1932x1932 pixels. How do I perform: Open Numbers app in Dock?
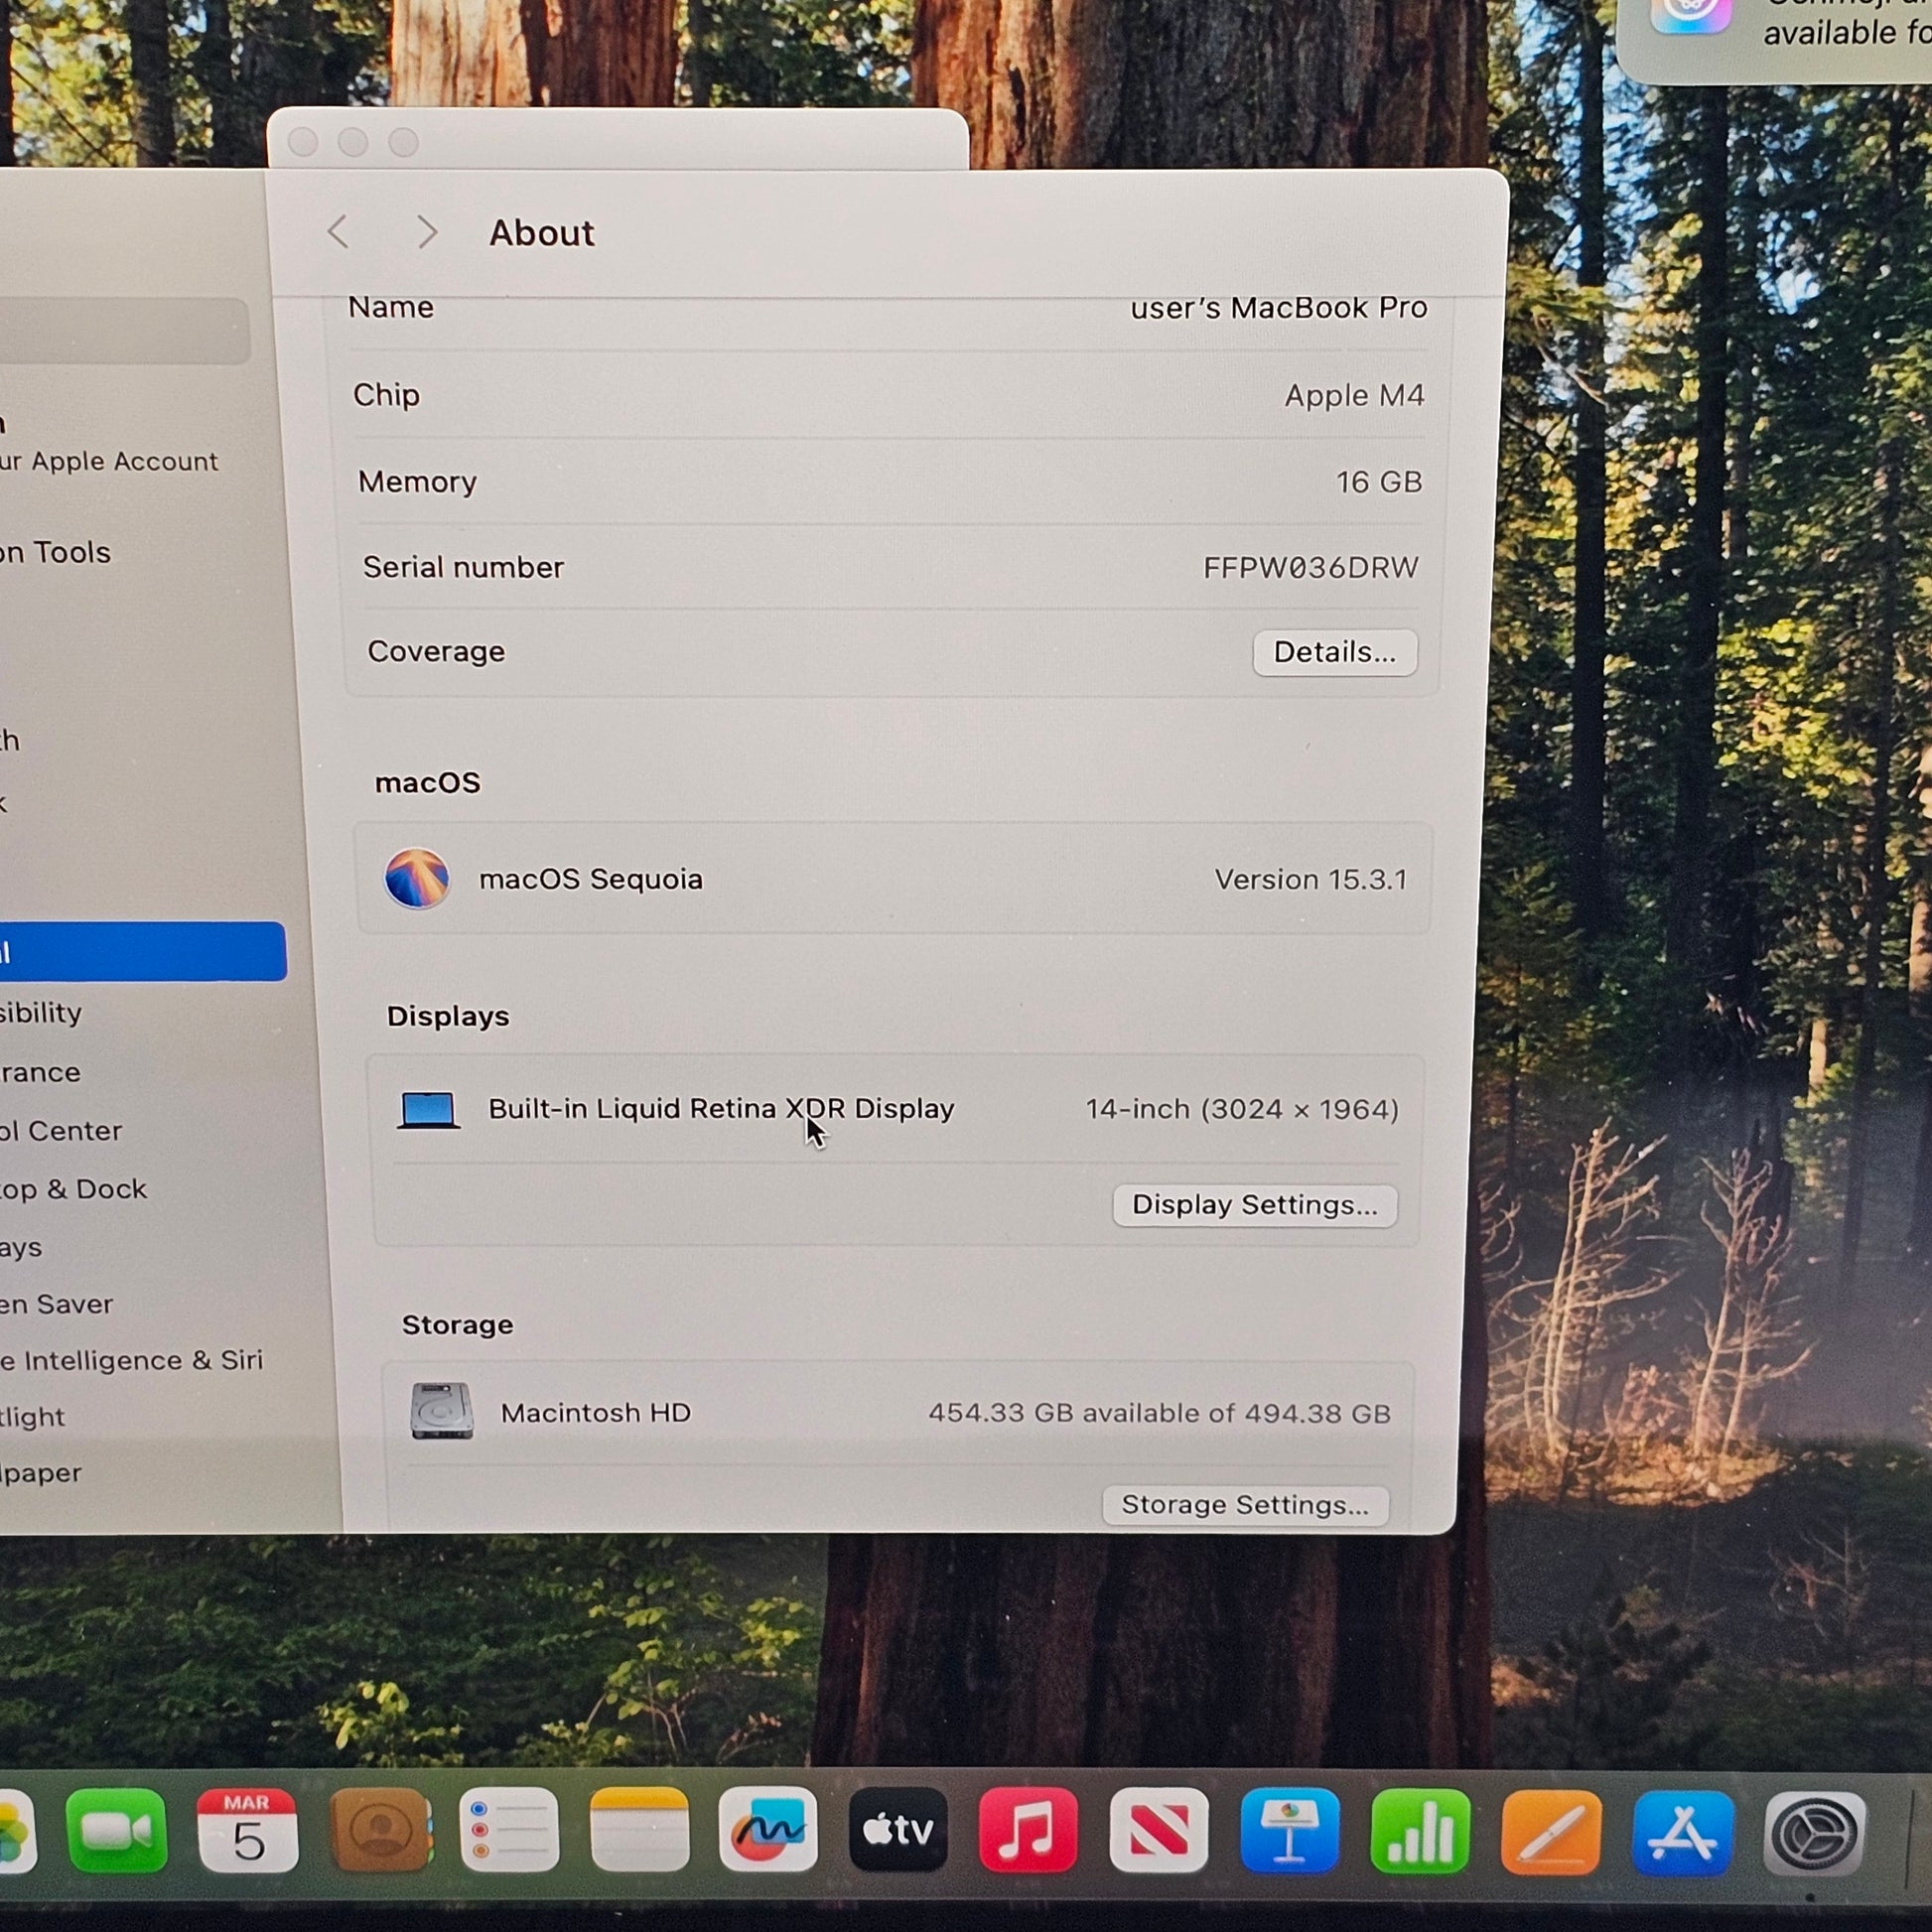click(1420, 1831)
